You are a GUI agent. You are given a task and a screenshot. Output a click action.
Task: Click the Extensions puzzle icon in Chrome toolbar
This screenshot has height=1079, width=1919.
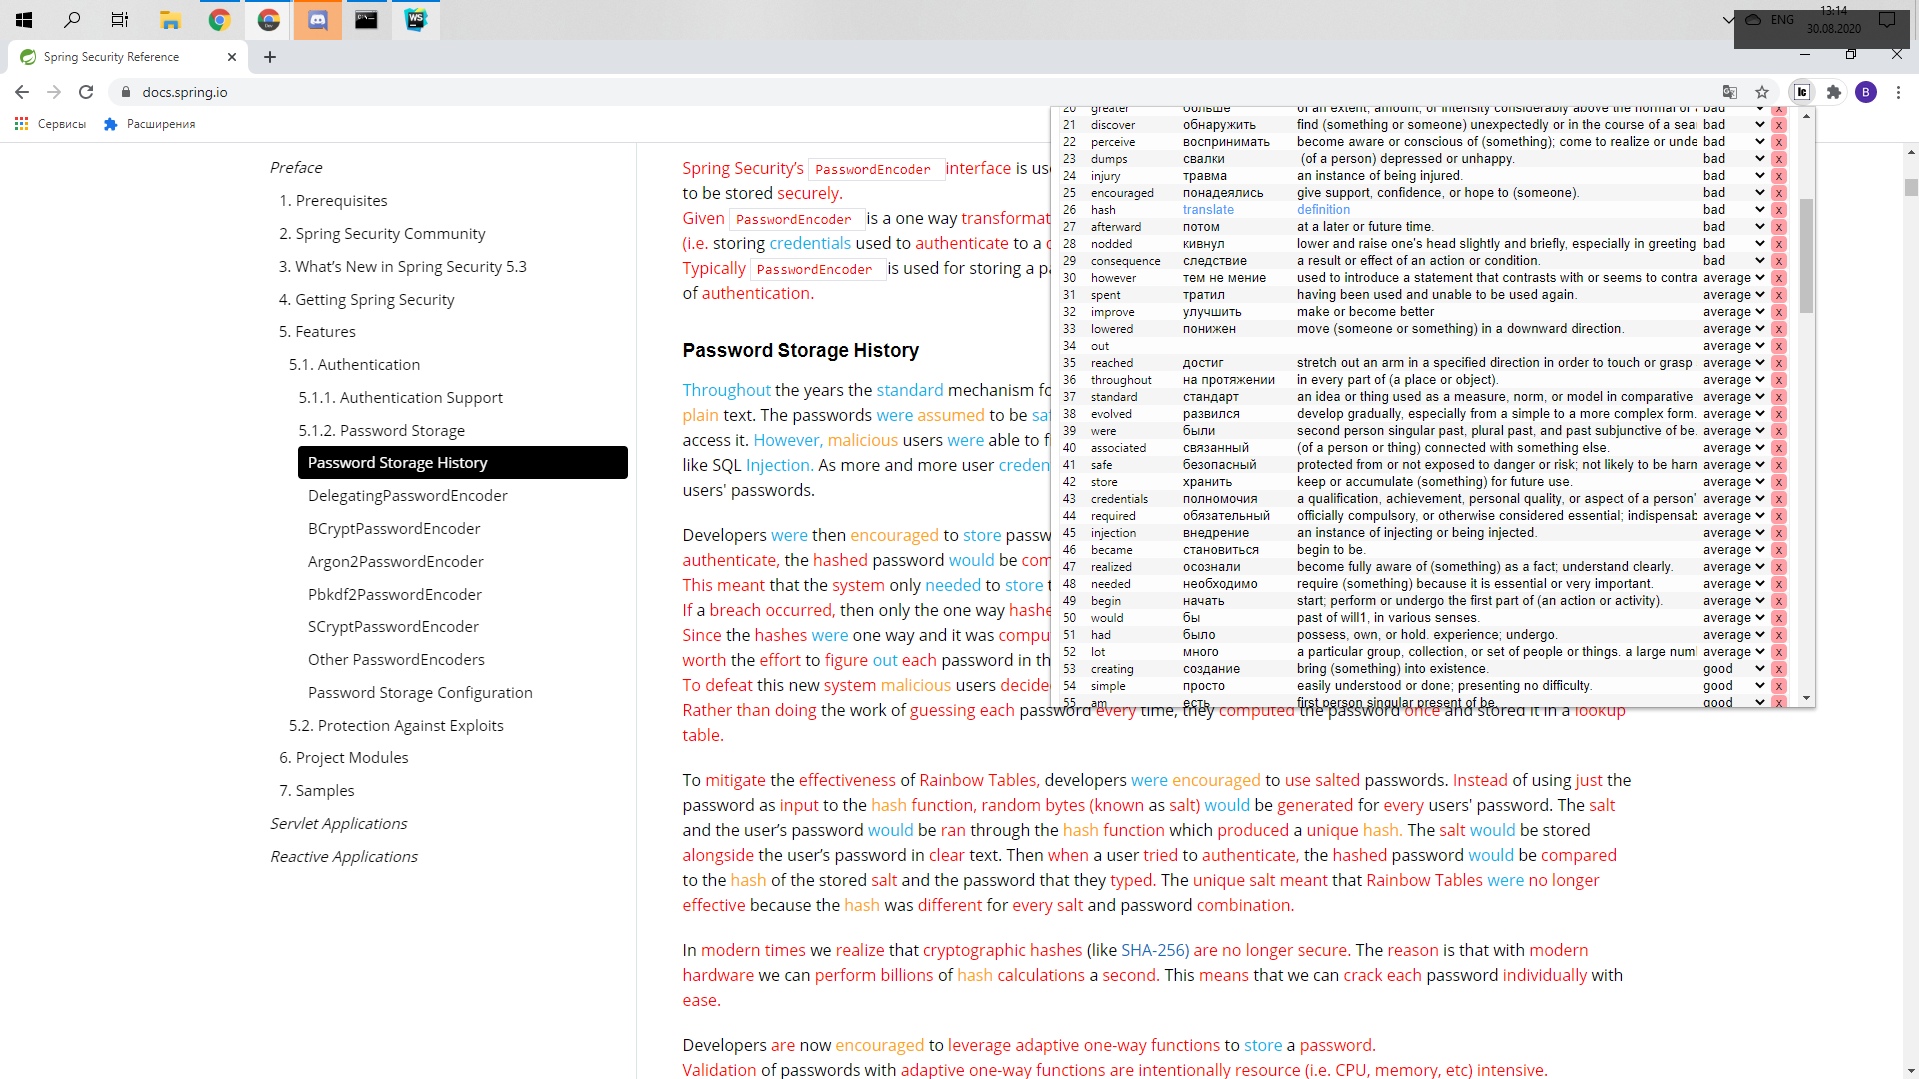[1833, 92]
